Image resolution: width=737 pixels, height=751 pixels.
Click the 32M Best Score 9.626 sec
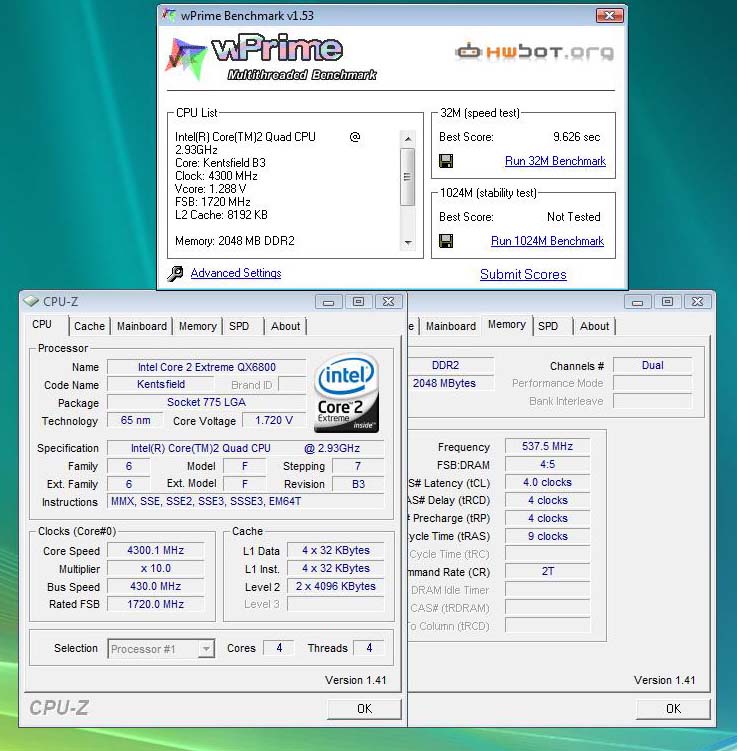tap(577, 137)
